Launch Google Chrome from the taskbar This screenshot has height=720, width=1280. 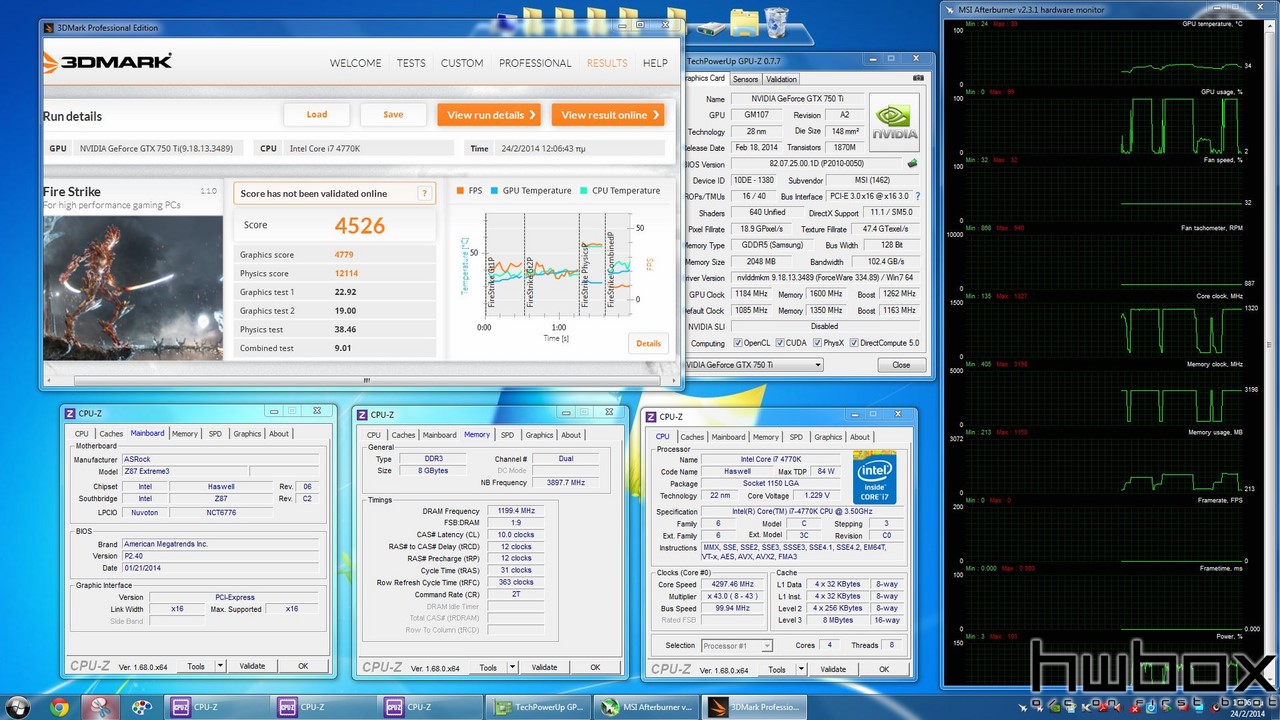pyautogui.click(x=59, y=707)
